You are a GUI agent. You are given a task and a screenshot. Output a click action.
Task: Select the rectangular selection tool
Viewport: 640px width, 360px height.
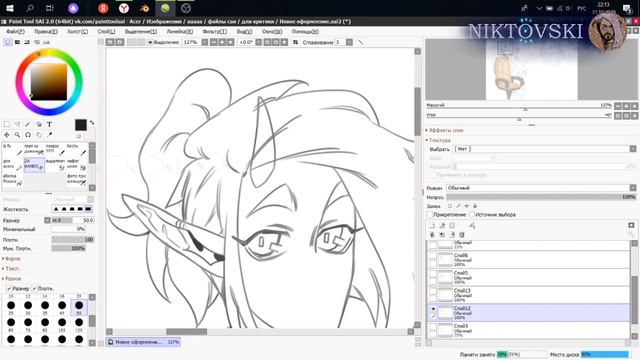(7, 124)
